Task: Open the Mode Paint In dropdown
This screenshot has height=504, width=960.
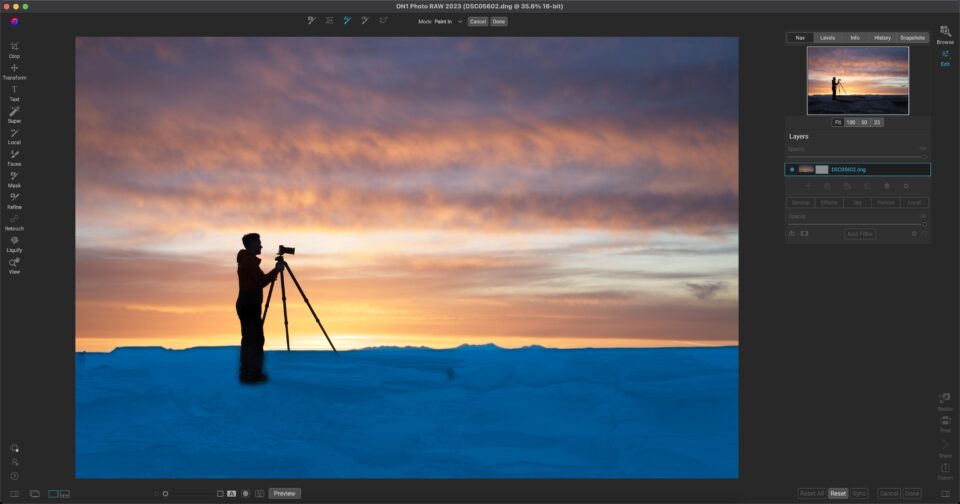Action: [x=448, y=21]
